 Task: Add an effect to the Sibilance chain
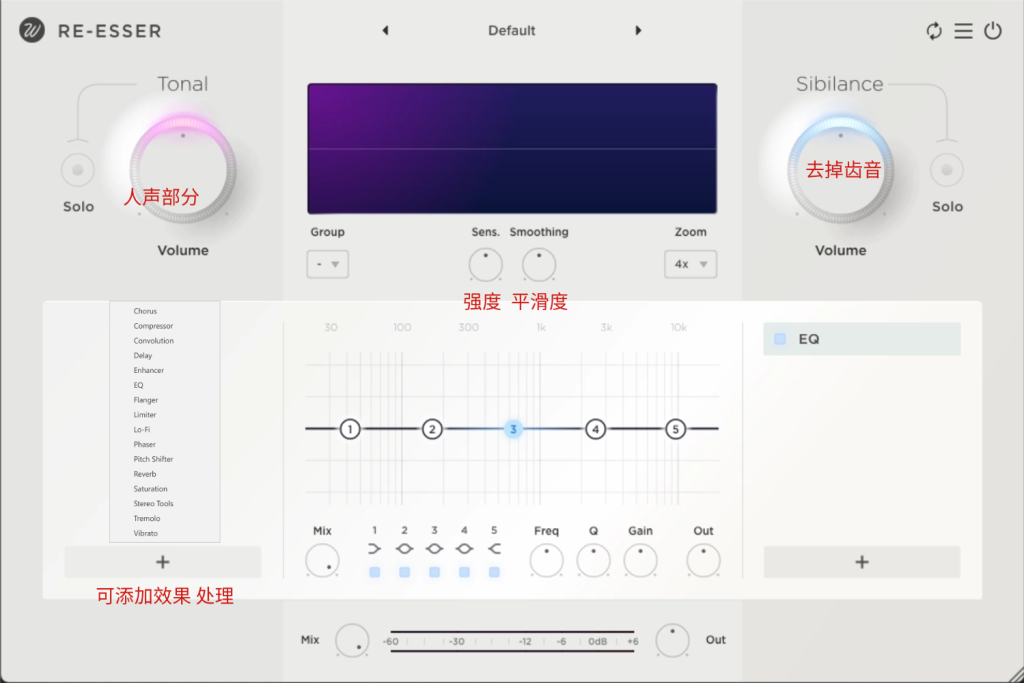coord(862,562)
